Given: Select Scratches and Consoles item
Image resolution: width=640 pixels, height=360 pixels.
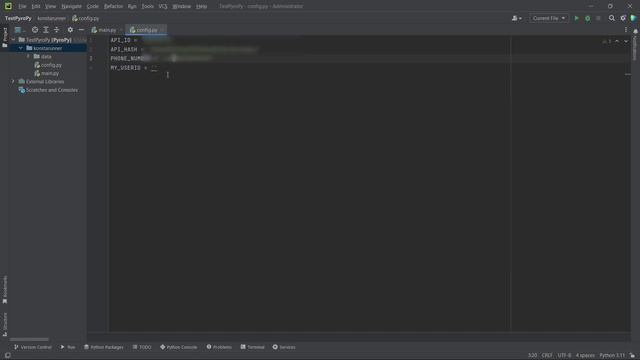Looking at the screenshot, I should (48, 90).
